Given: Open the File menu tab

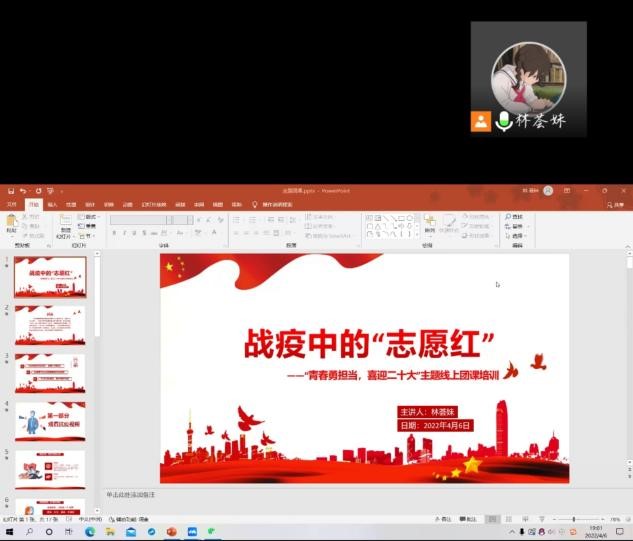Looking at the screenshot, I should pyautogui.click(x=12, y=204).
